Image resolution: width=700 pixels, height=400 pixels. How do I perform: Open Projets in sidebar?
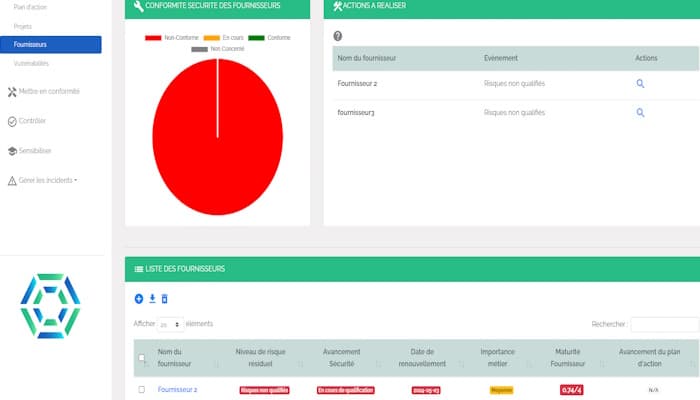pyautogui.click(x=22, y=26)
